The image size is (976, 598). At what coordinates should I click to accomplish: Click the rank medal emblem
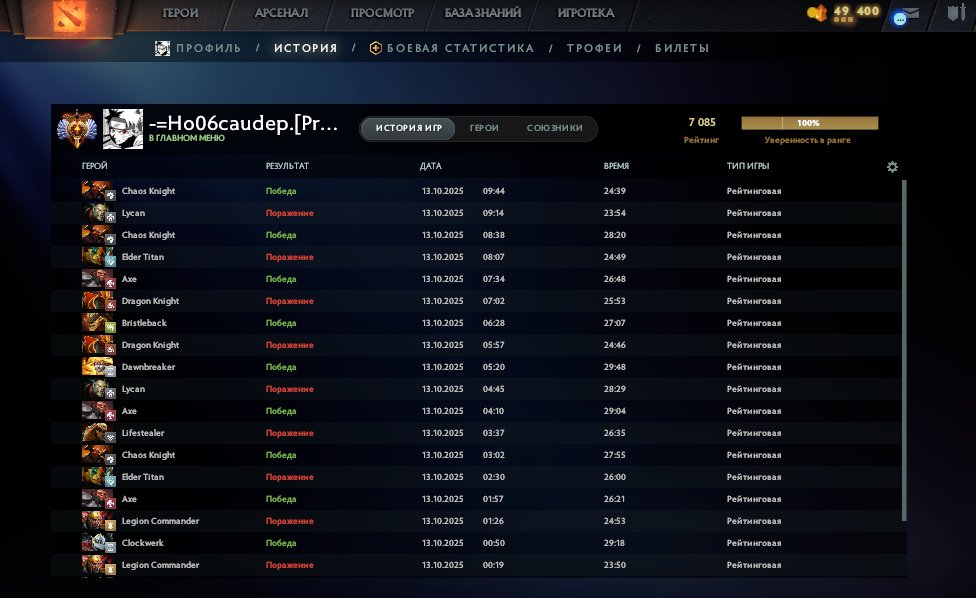point(75,127)
